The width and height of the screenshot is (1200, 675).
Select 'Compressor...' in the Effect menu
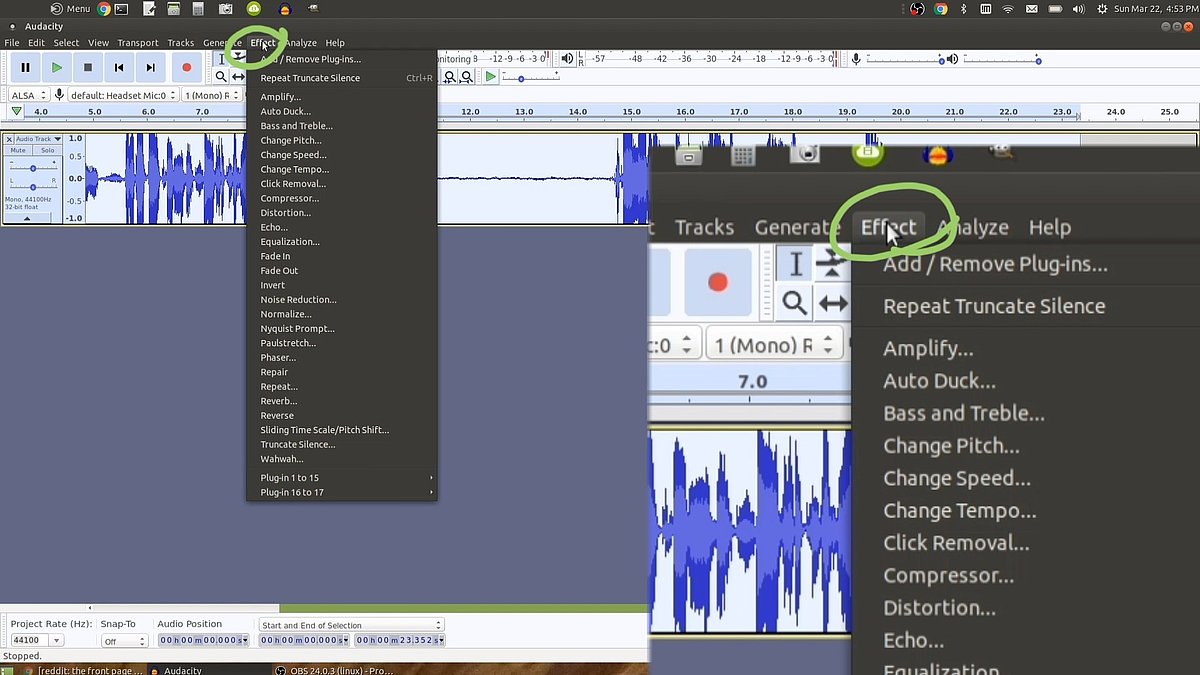(x=342, y=198)
